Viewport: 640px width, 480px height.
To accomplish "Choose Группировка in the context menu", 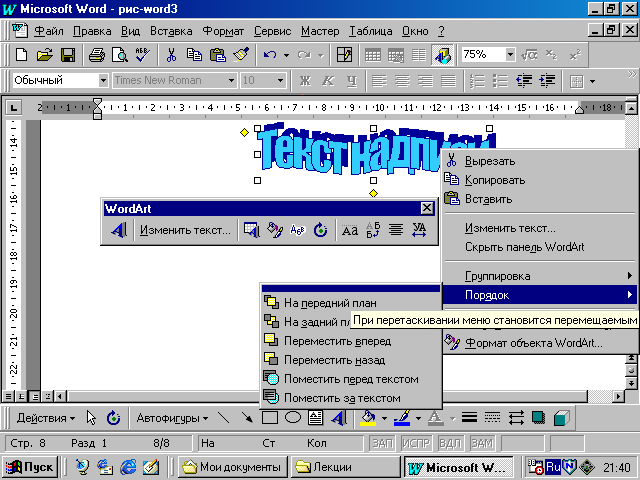I will tap(540, 276).
